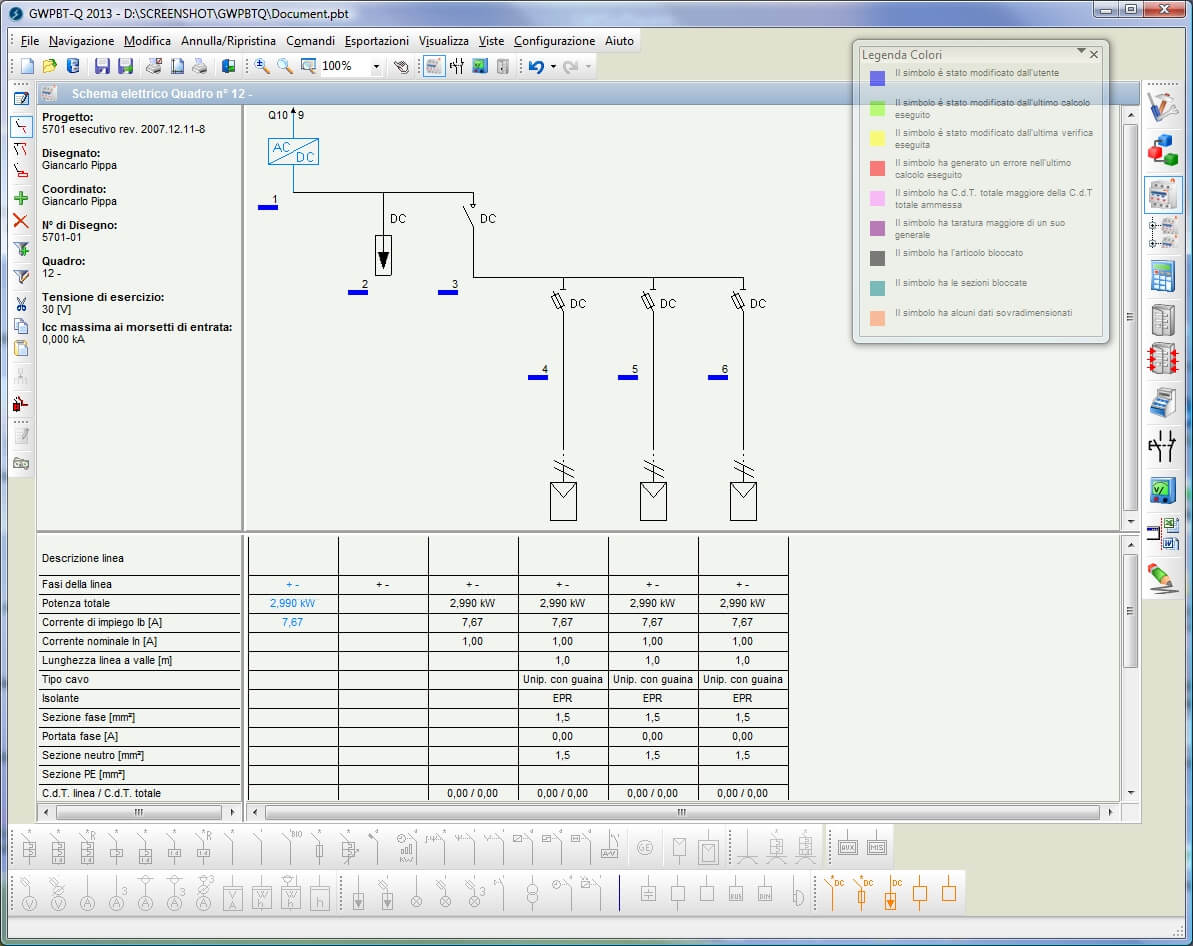The image size is (1193, 946).
Task: Click the scissors cut icon
Action: pyautogui.click(x=21, y=304)
